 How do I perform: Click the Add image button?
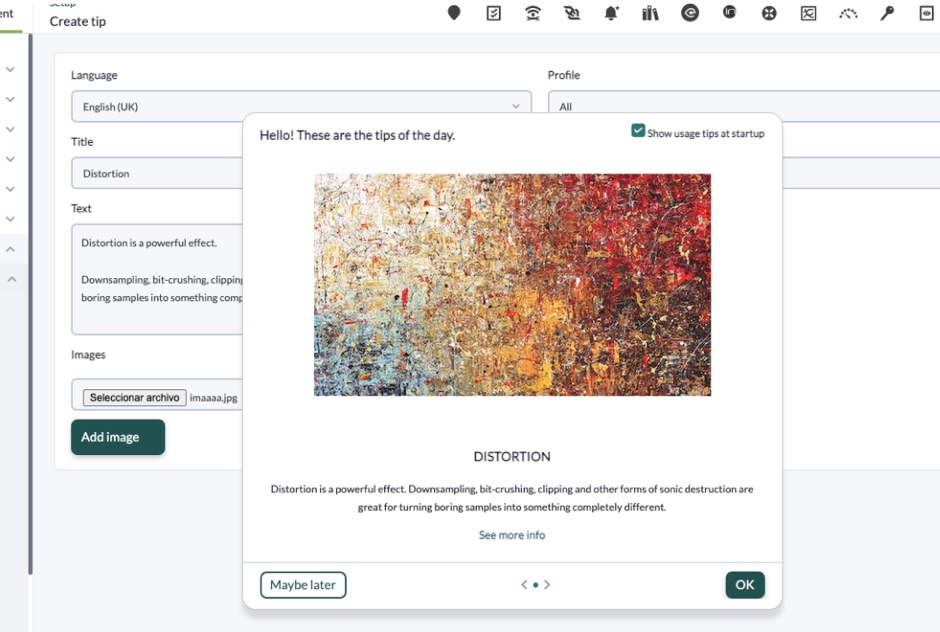pyautogui.click(x=118, y=437)
